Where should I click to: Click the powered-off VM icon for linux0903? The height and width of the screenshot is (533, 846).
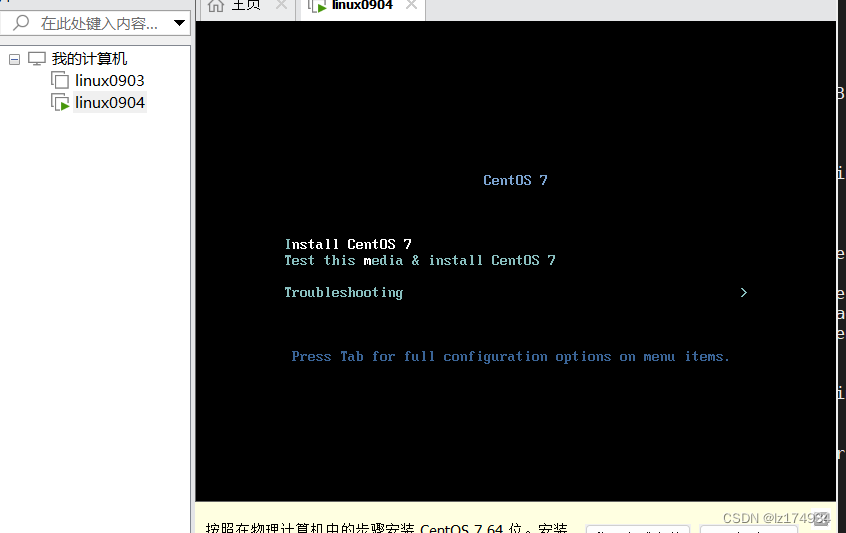pyautogui.click(x=60, y=80)
